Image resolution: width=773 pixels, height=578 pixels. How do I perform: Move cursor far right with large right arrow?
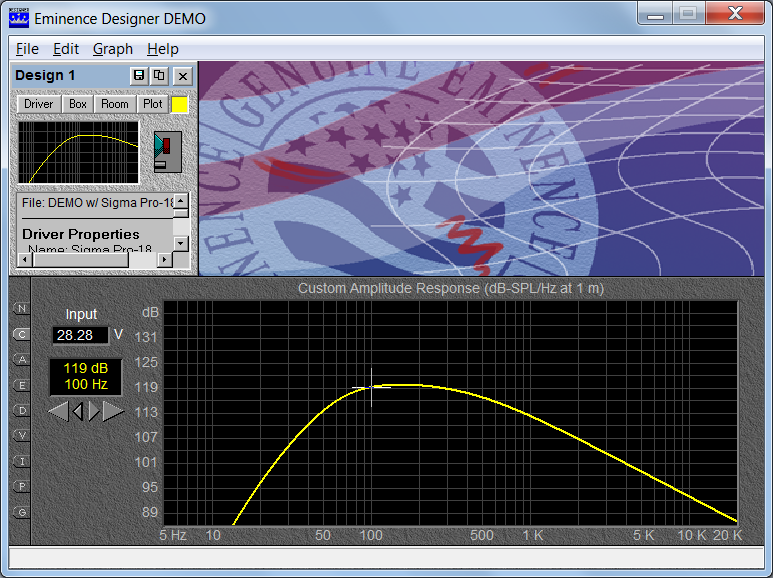click(113, 411)
